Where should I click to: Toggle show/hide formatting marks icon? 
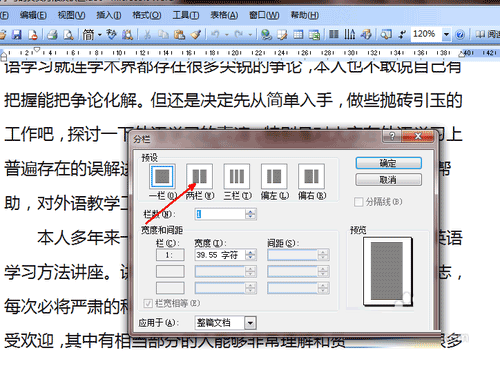coord(402,34)
